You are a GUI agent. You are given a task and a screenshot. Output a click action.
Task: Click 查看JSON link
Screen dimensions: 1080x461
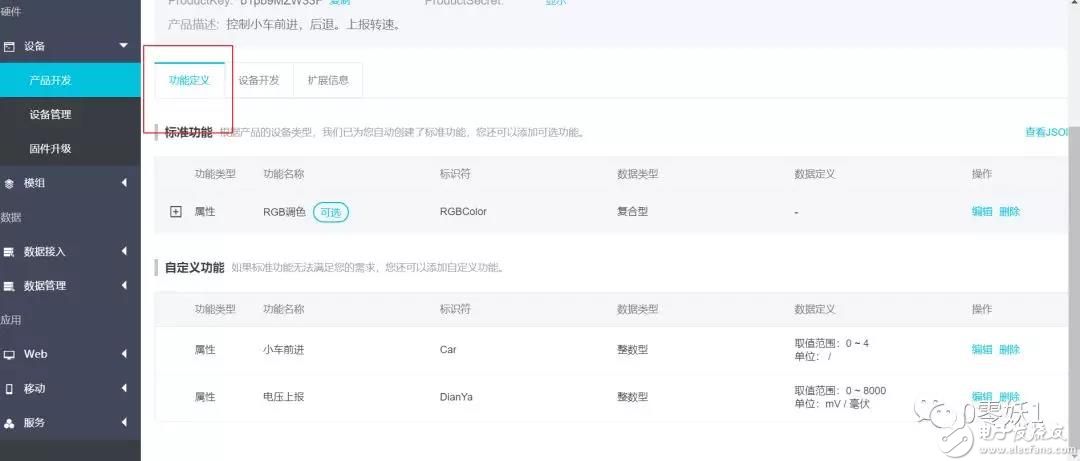(x=1046, y=132)
